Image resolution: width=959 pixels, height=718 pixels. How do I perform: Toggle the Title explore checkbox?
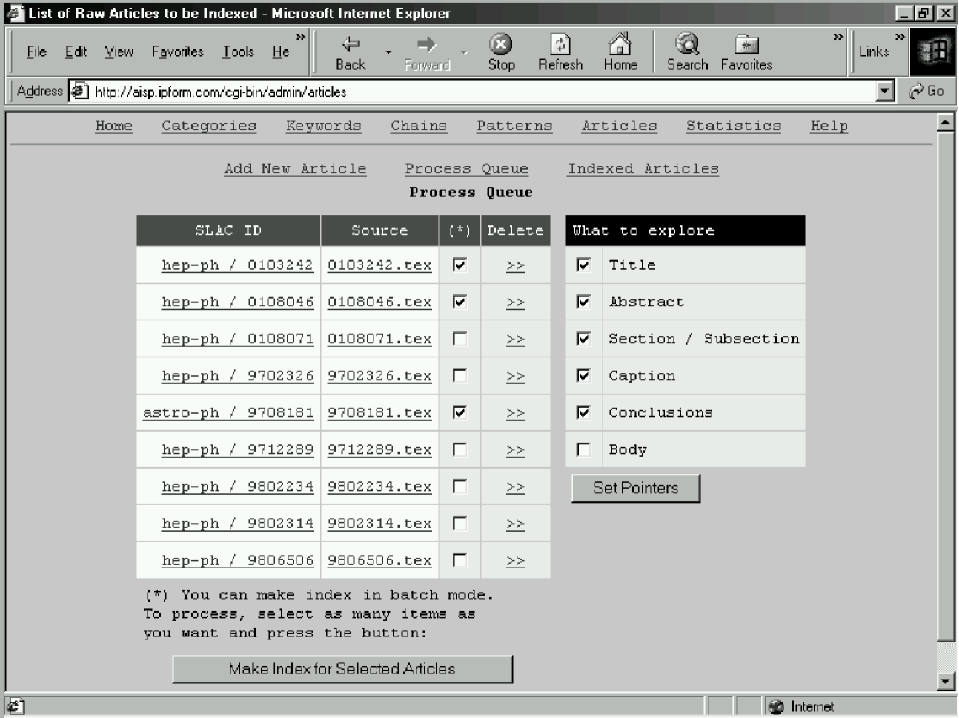tap(583, 265)
